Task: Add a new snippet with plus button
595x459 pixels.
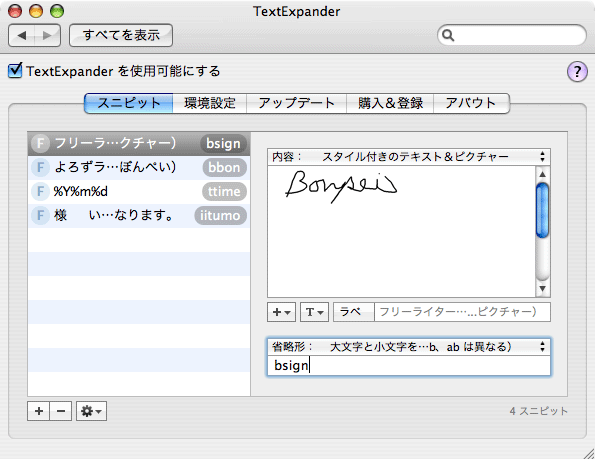Action: (38, 411)
